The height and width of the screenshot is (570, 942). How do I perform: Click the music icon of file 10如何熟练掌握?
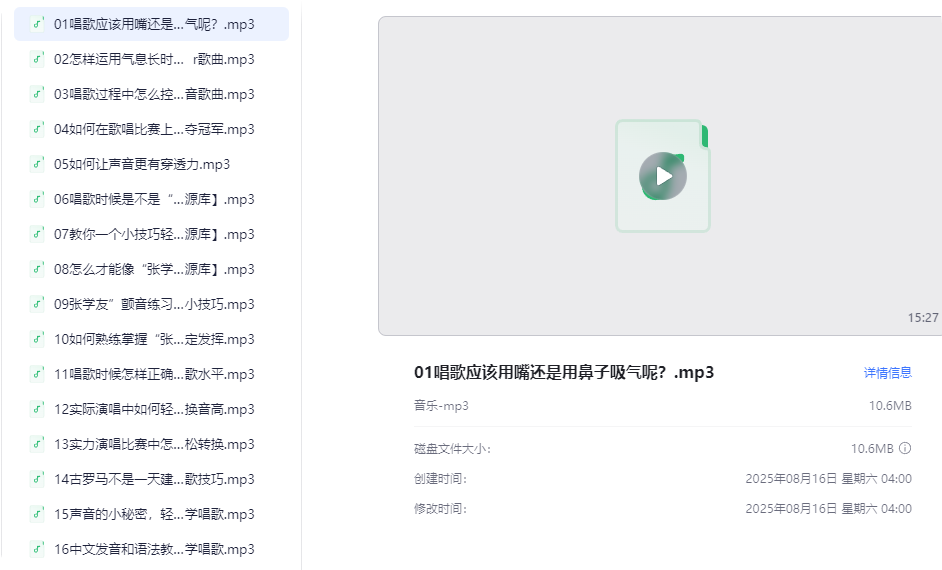(37, 339)
